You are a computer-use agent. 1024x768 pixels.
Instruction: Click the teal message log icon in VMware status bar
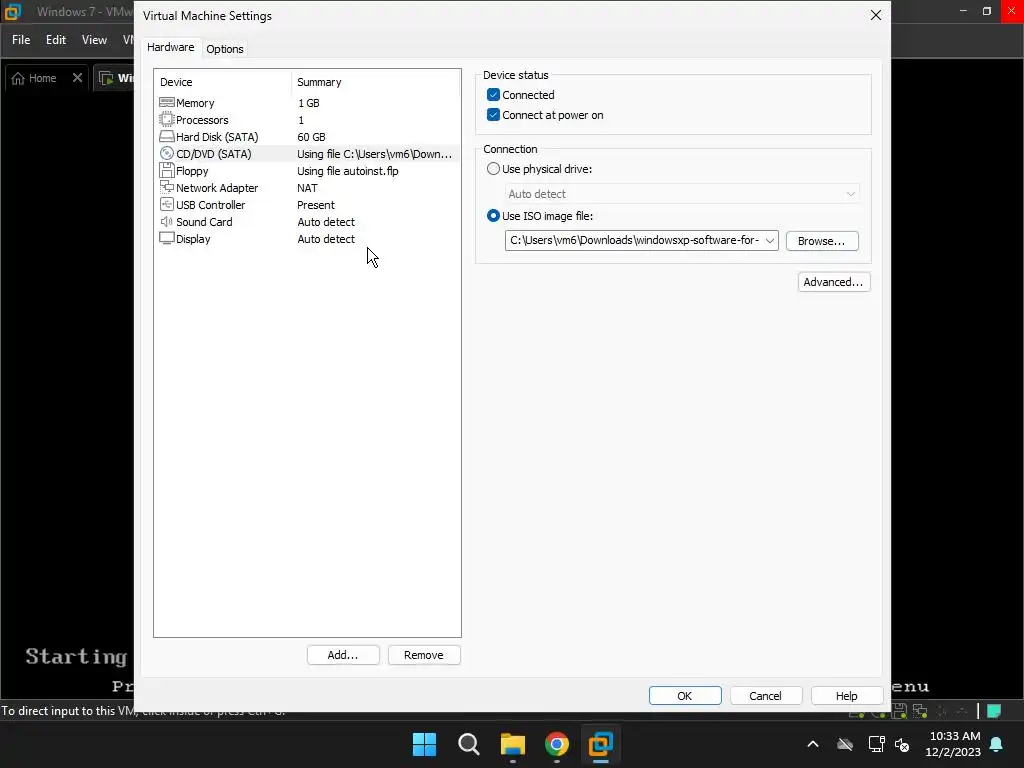[994, 711]
